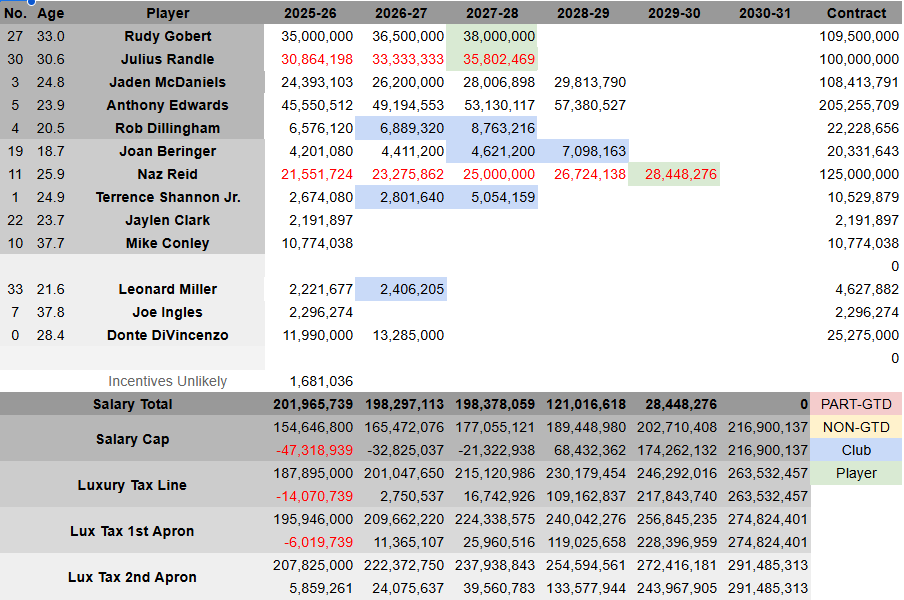Select the Player column header

pyautogui.click(x=168, y=13)
